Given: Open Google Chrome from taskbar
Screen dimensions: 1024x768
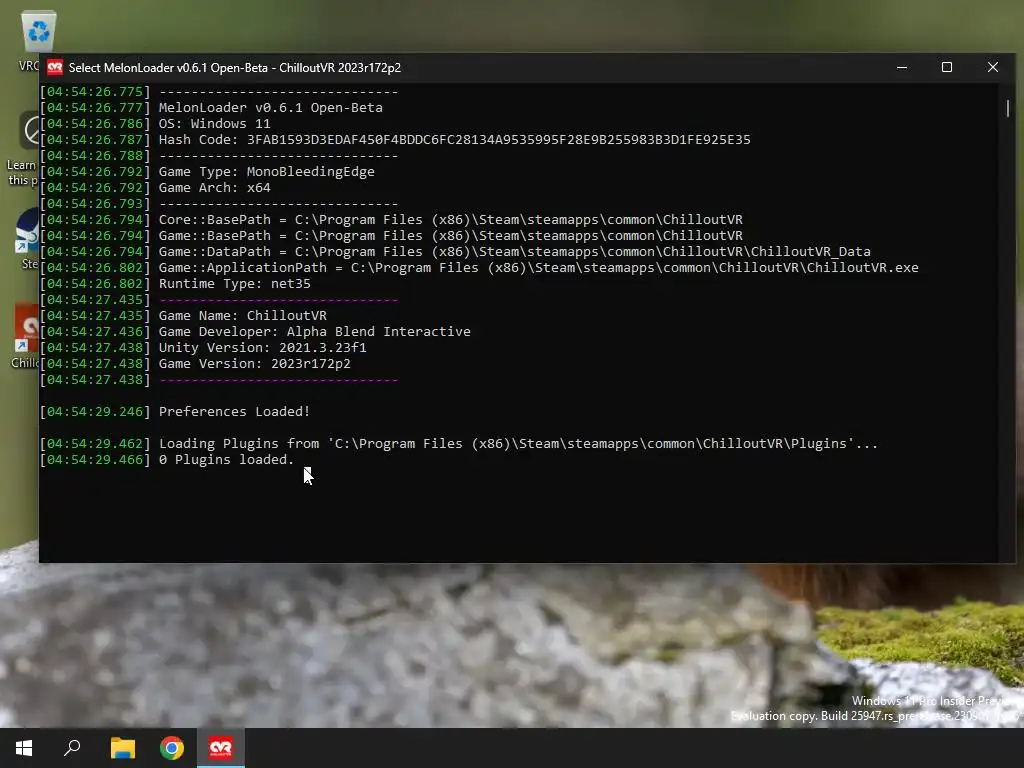Looking at the screenshot, I should point(172,748).
